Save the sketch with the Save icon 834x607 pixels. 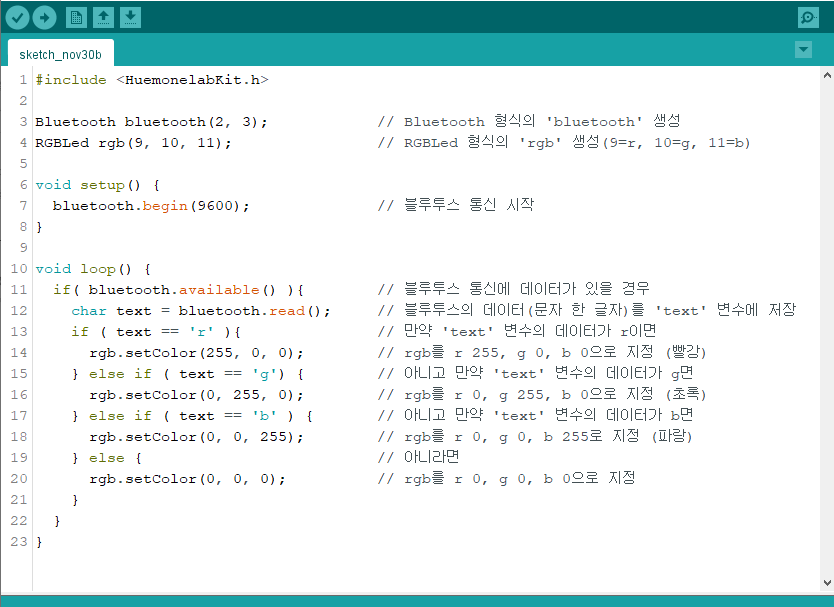click(x=130, y=18)
